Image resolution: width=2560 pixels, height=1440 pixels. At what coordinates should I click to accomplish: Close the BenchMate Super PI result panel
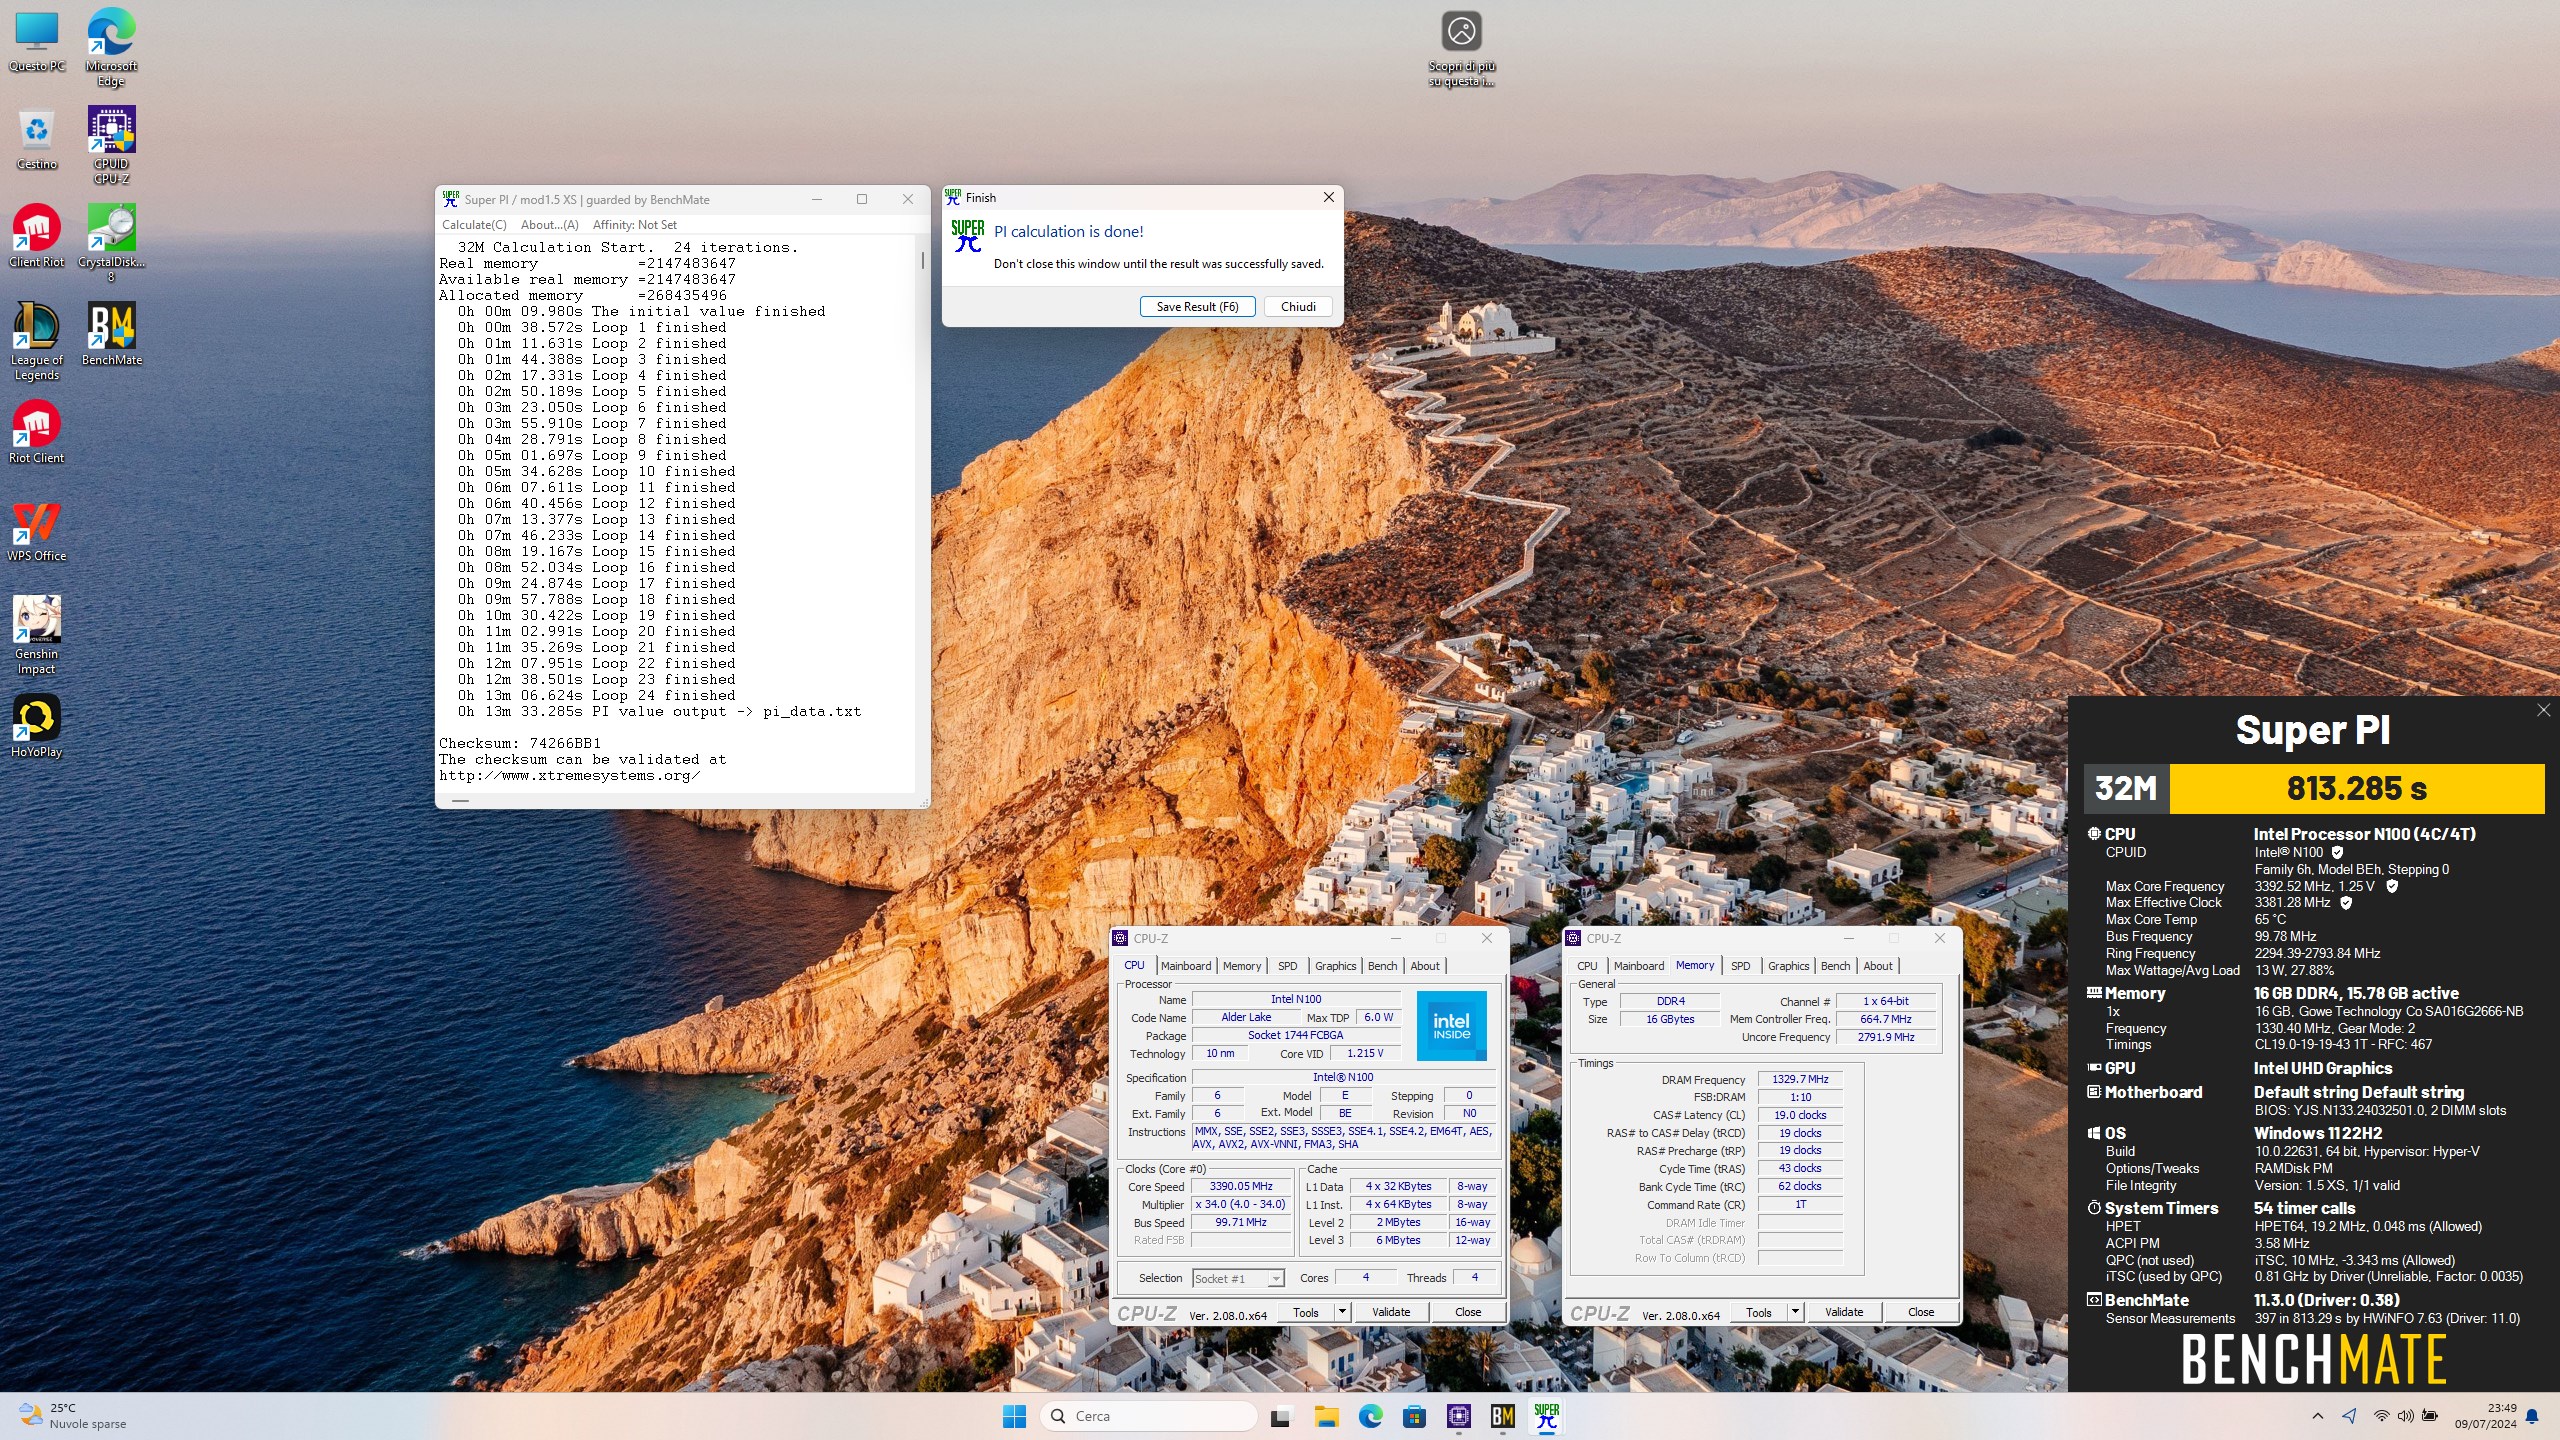coord(2543,710)
